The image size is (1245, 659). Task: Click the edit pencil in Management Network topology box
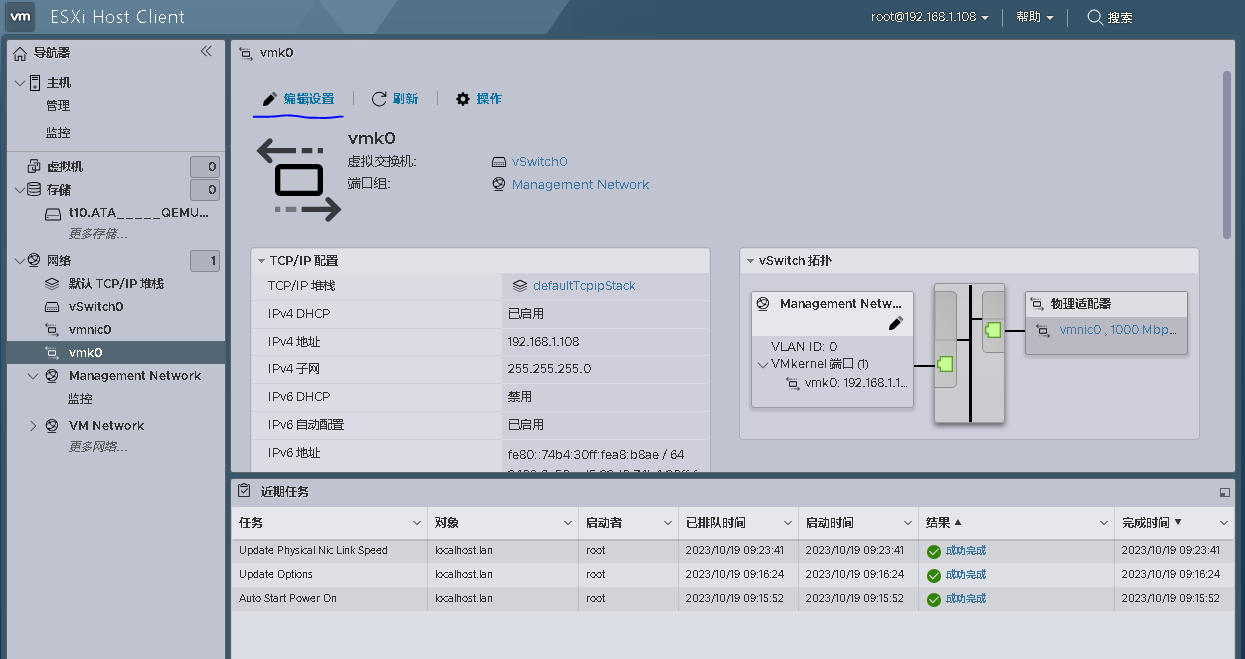tap(896, 323)
